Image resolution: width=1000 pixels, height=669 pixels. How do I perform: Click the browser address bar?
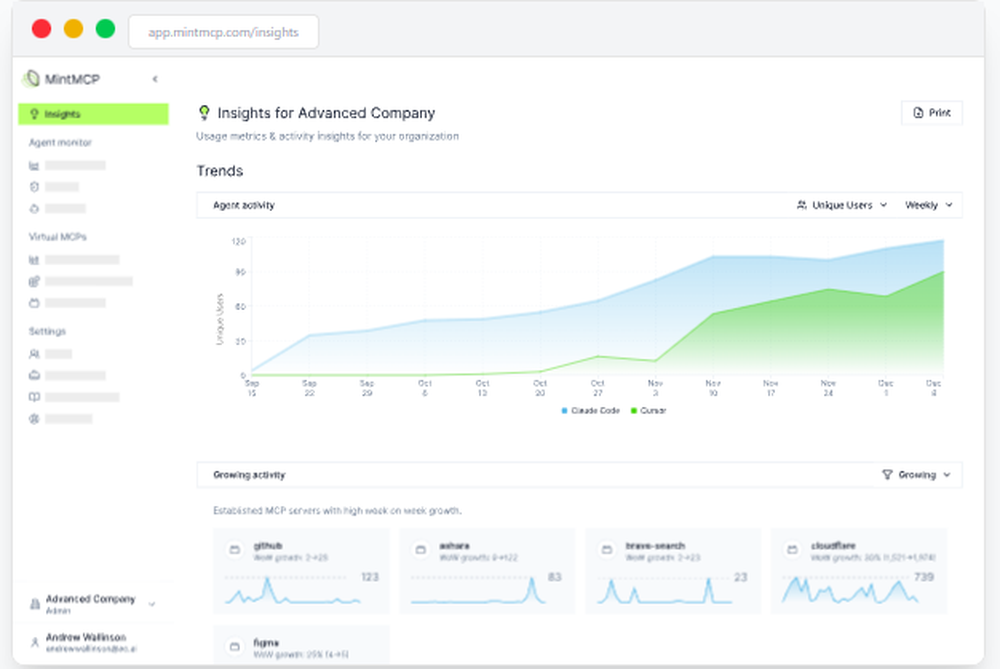[x=223, y=31]
